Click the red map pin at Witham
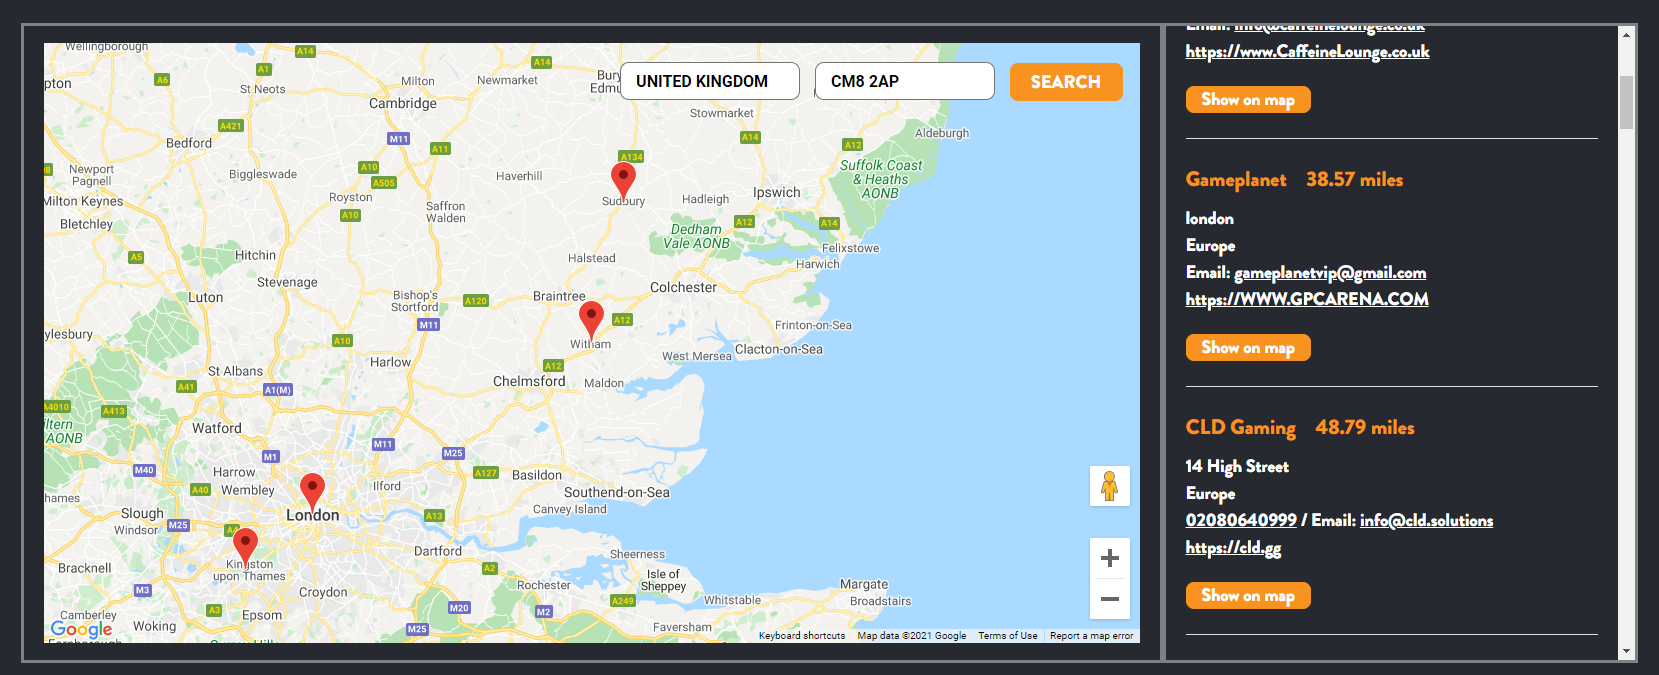This screenshot has width=1659, height=675. 591,318
